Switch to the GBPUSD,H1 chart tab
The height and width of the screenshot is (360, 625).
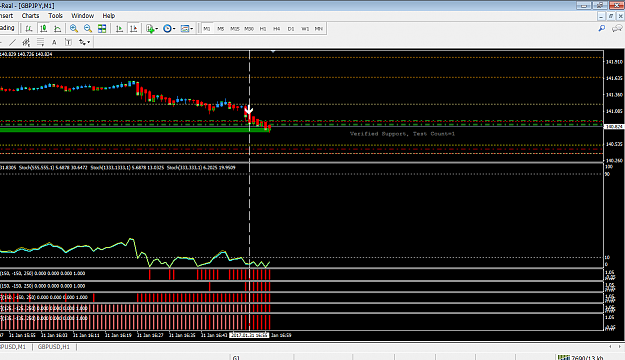click(53, 347)
